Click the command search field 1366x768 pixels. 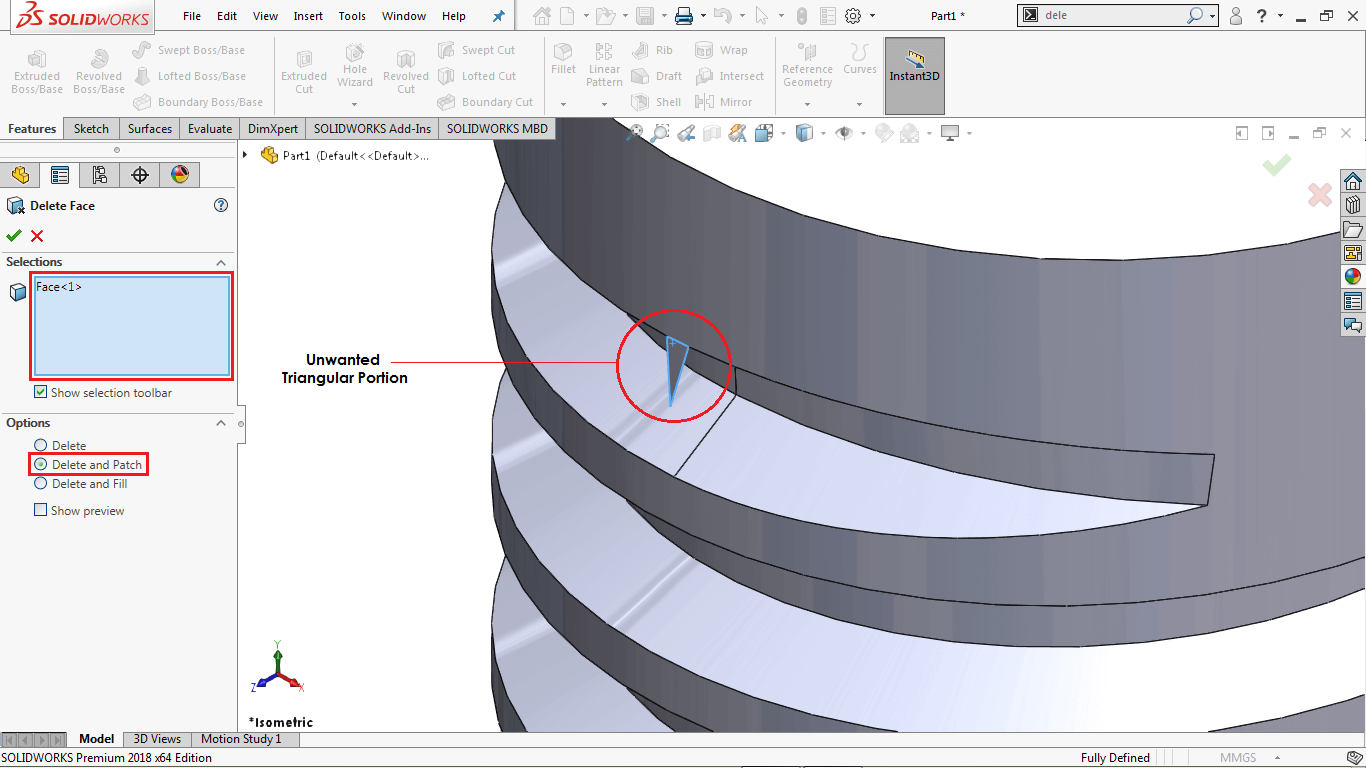pyautogui.click(x=1113, y=16)
